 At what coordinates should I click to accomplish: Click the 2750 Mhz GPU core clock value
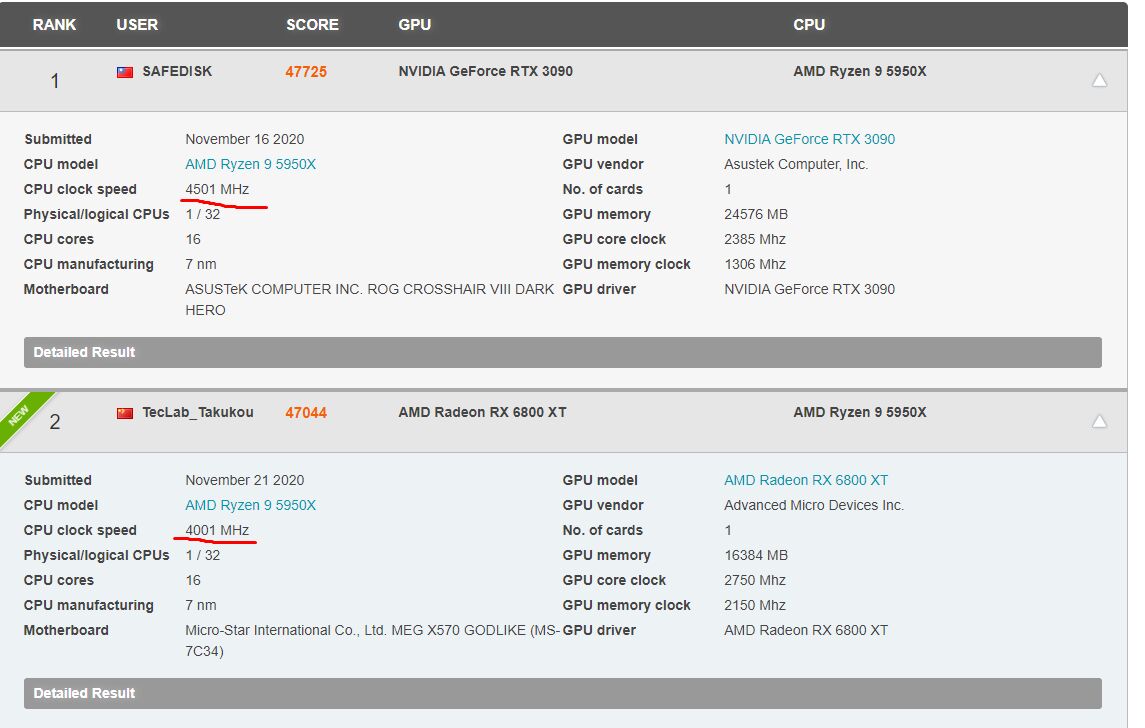click(755, 580)
